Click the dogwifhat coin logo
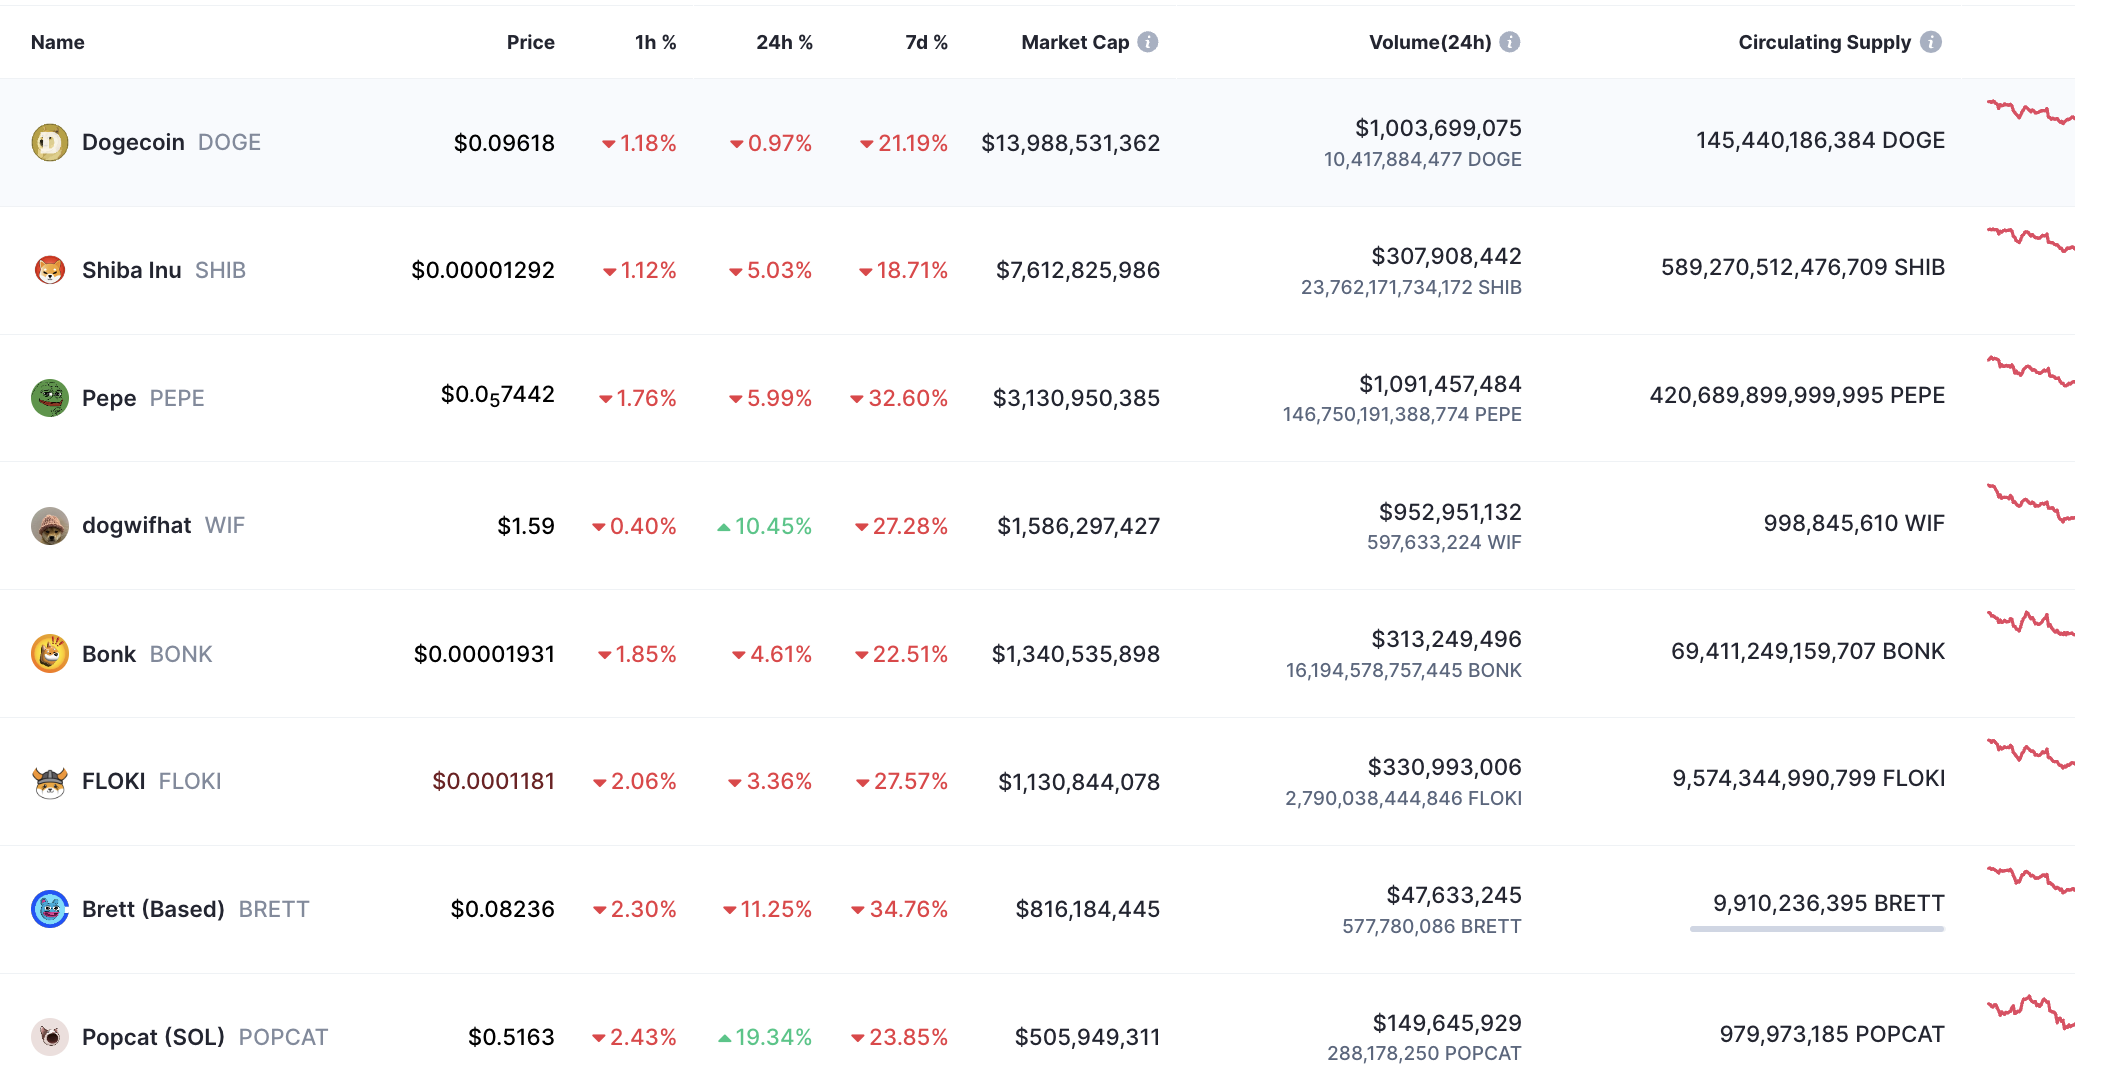Screen dimensions: 2112x1092 [50, 526]
